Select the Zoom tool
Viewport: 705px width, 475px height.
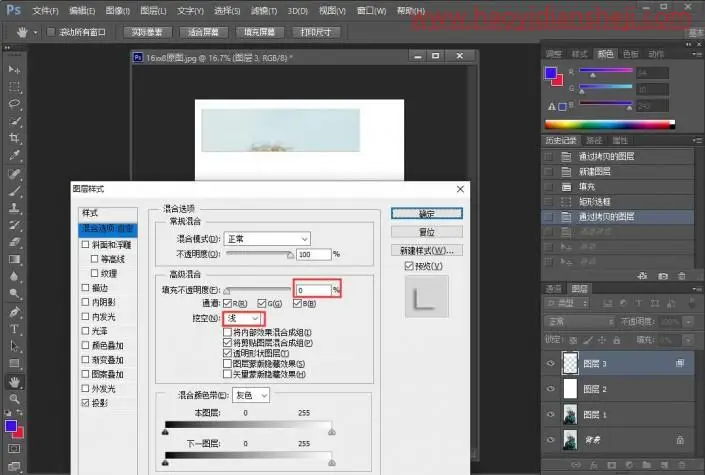pyautogui.click(x=14, y=399)
